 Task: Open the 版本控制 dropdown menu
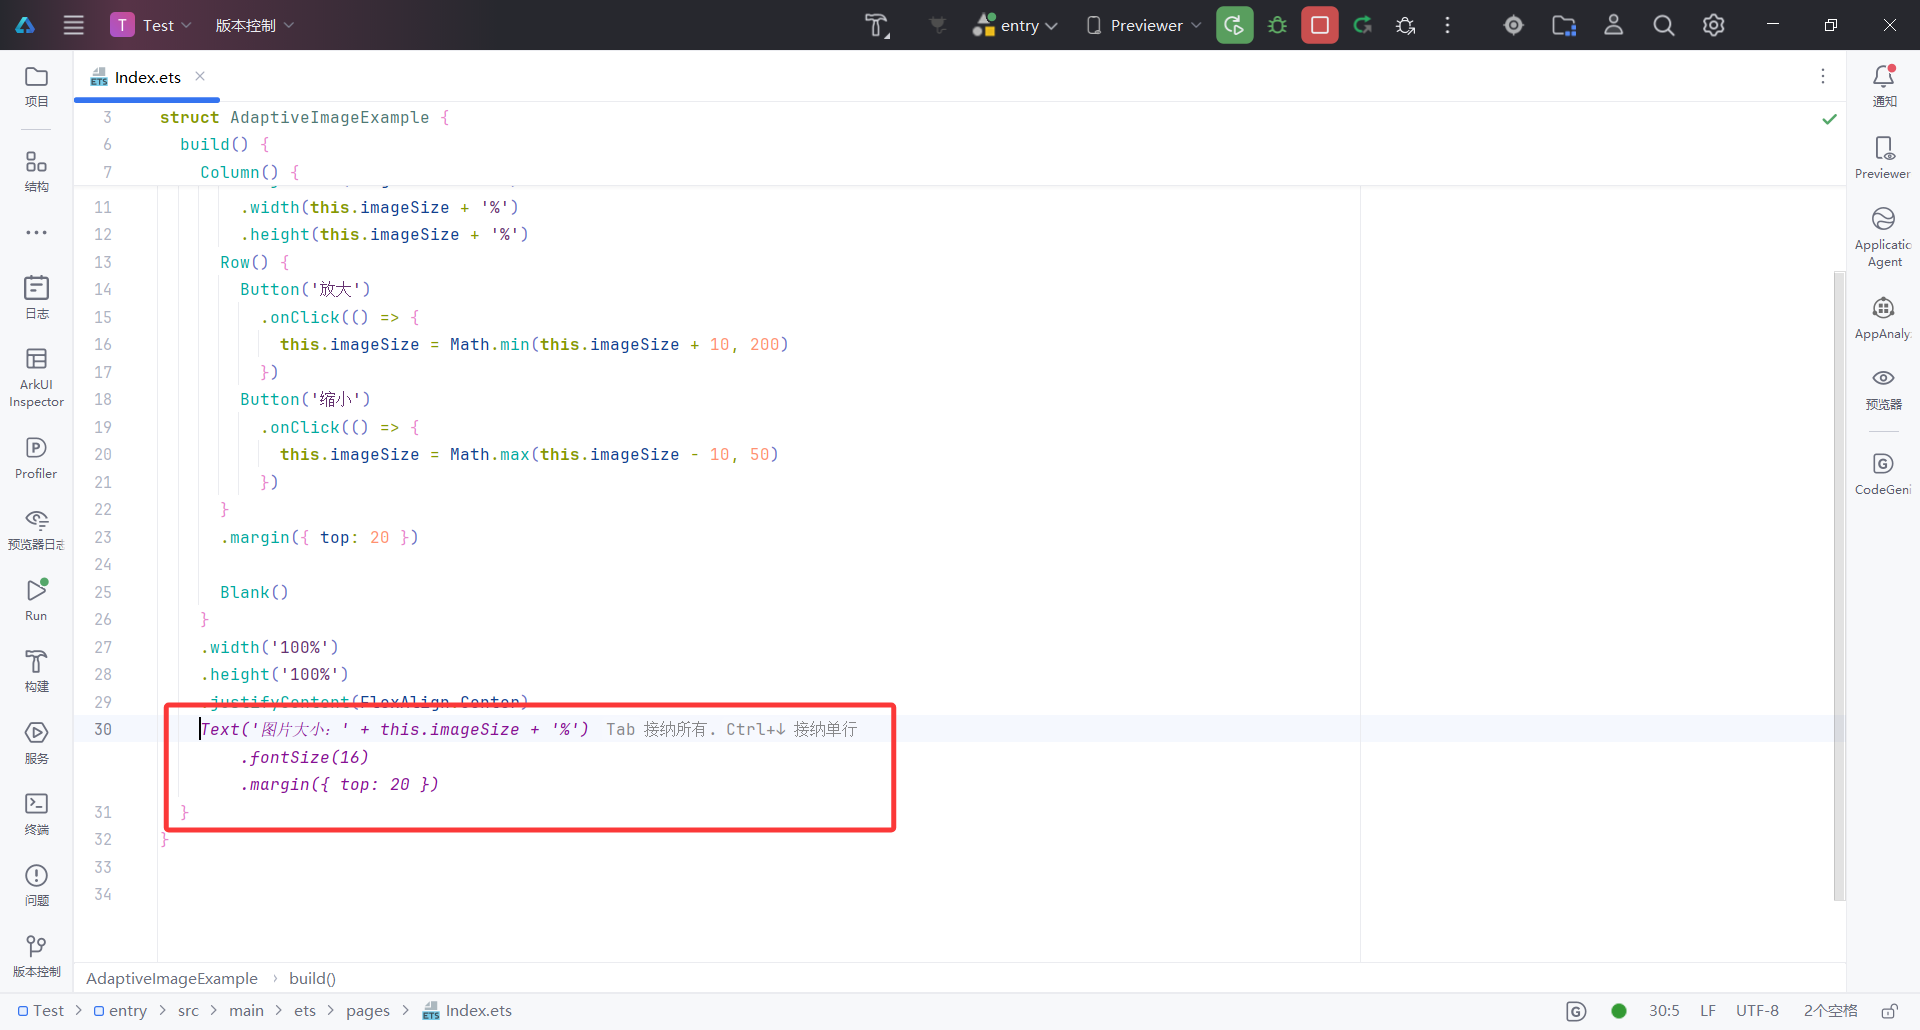coord(255,25)
